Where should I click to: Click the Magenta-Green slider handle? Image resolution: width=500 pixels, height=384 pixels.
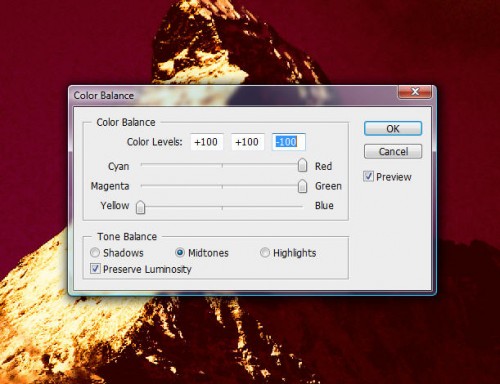[x=302, y=186]
